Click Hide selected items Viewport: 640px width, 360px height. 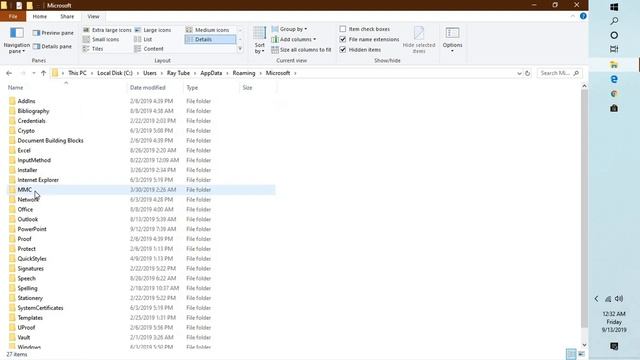pos(419,40)
